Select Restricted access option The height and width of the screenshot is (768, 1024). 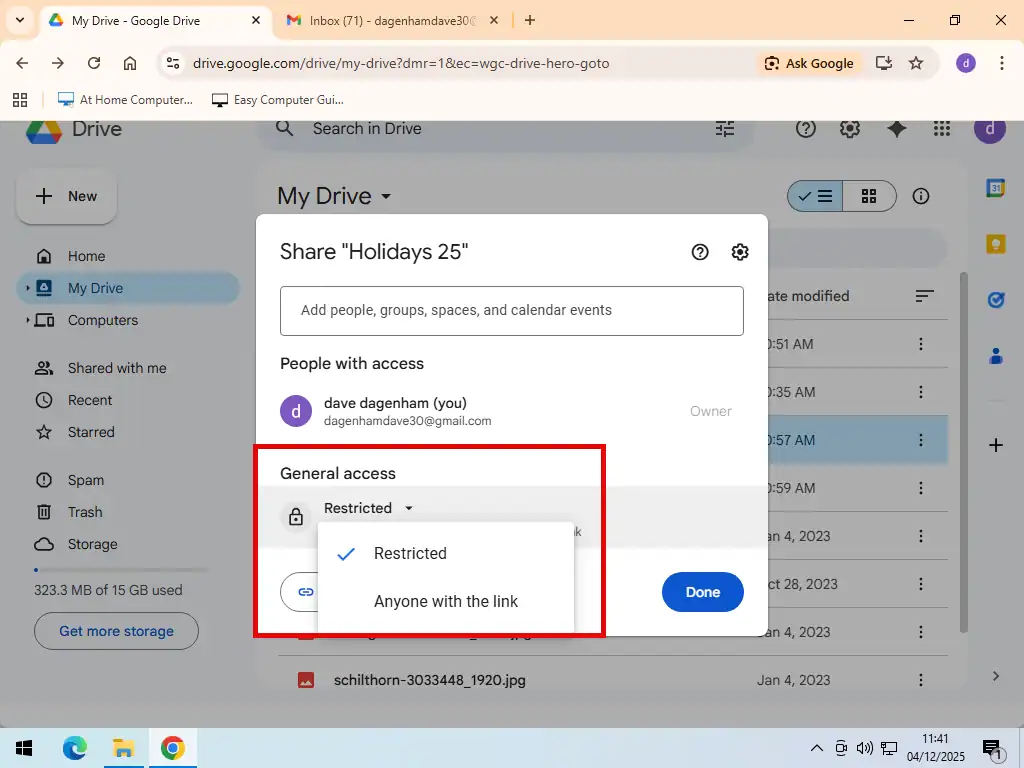coord(410,554)
